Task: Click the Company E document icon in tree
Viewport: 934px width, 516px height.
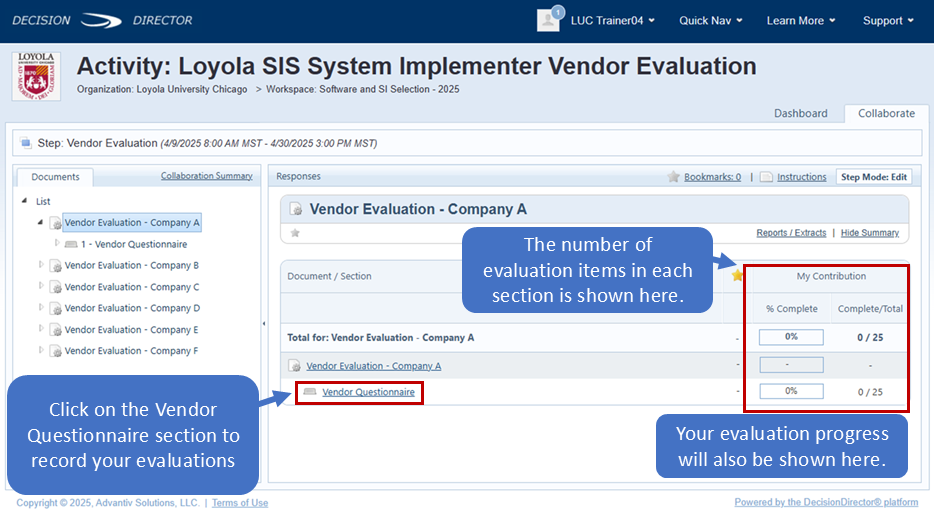Action: [x=55, y=330]
